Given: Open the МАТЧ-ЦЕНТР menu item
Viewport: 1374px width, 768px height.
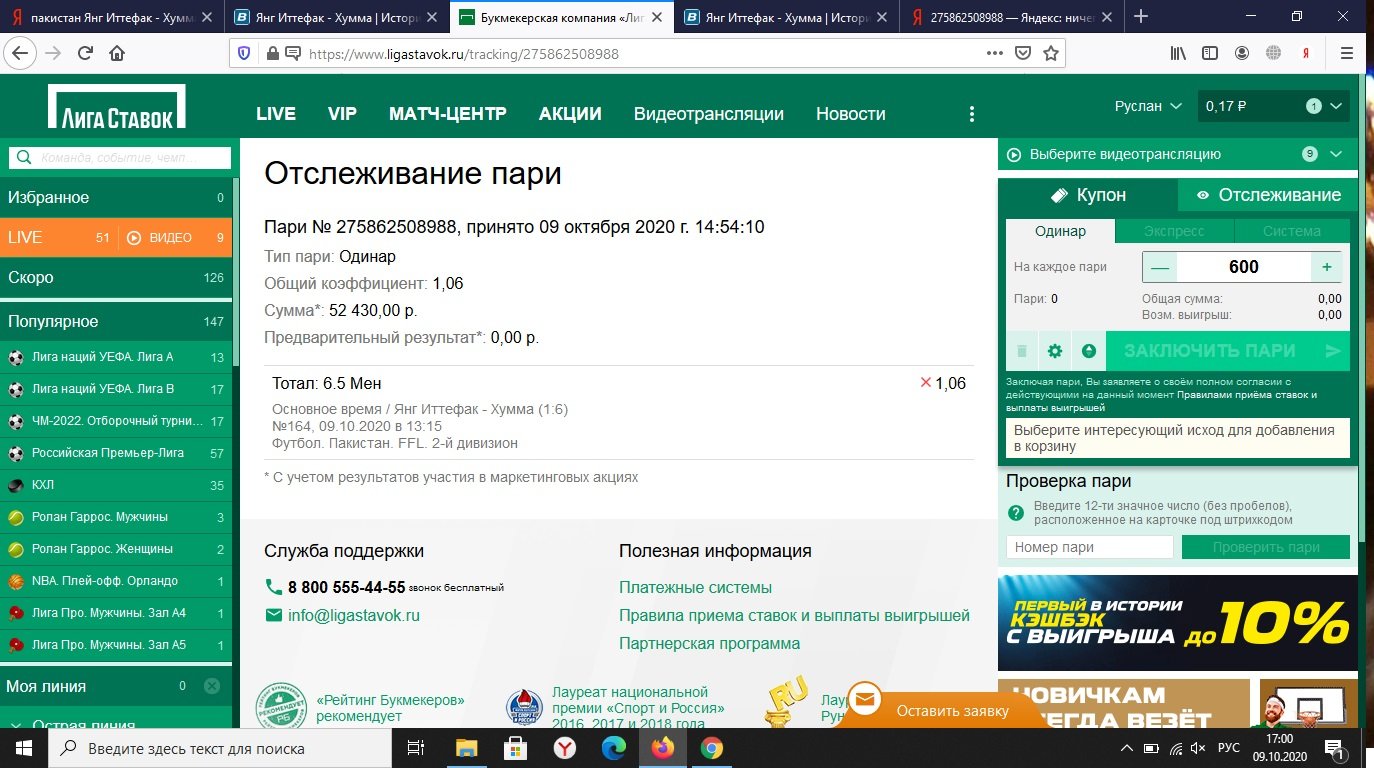Looking at the screenshot, I should [447, 114].
